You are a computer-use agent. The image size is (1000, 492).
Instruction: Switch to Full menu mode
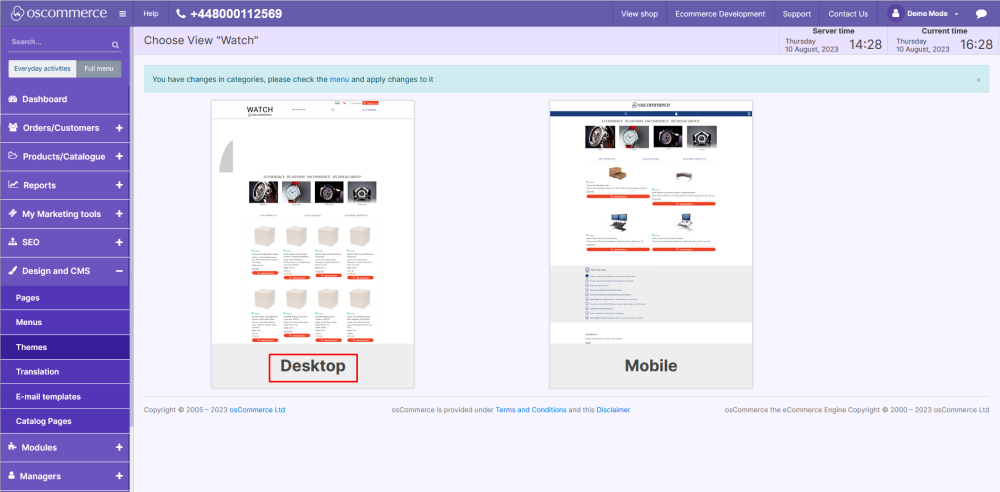click(x=99, y=68)
